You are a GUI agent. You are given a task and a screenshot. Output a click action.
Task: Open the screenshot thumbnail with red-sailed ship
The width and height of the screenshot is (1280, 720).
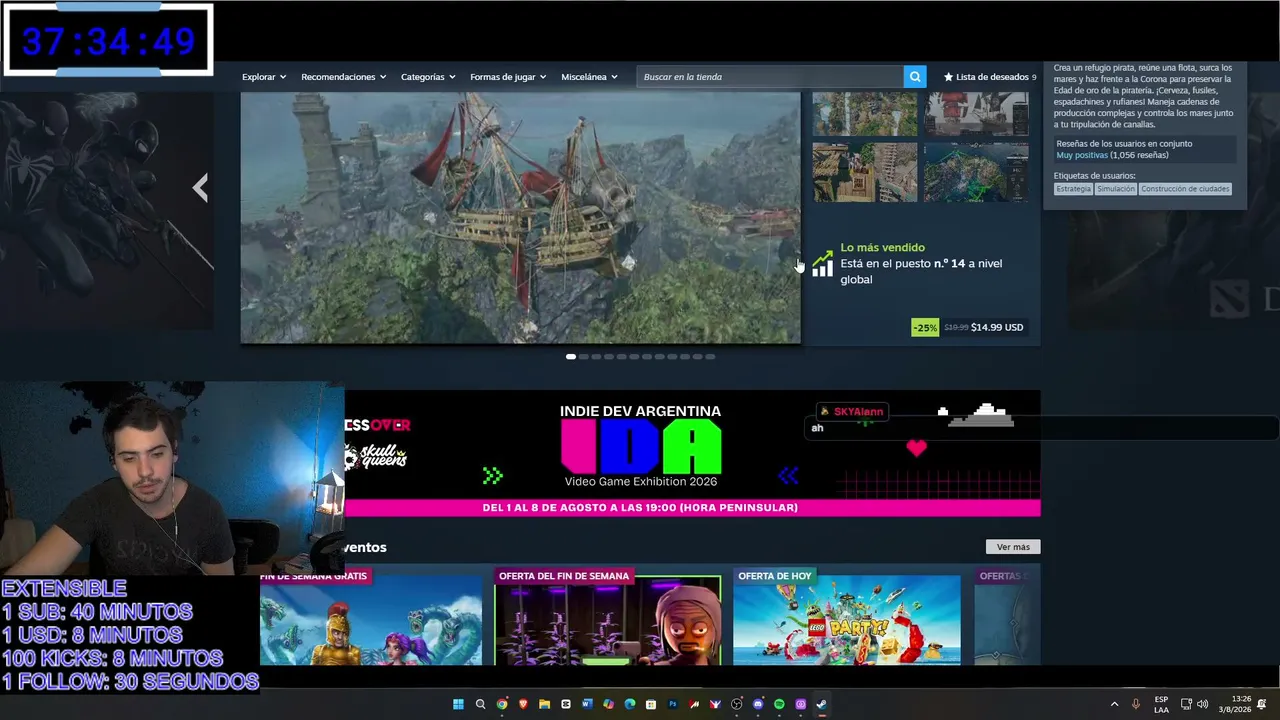pos(976,114)
